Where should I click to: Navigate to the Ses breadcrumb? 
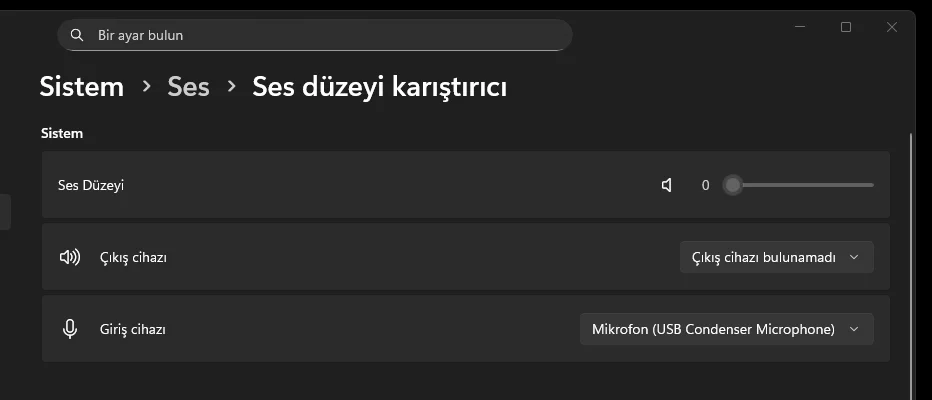(188, 87)
